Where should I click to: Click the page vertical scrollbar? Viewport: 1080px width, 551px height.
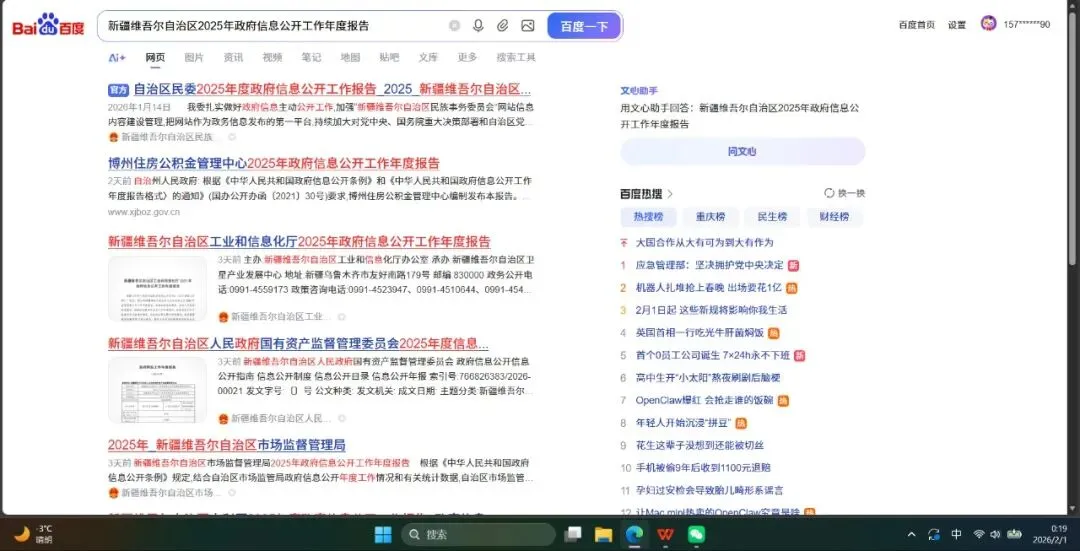coord(1072,138)
